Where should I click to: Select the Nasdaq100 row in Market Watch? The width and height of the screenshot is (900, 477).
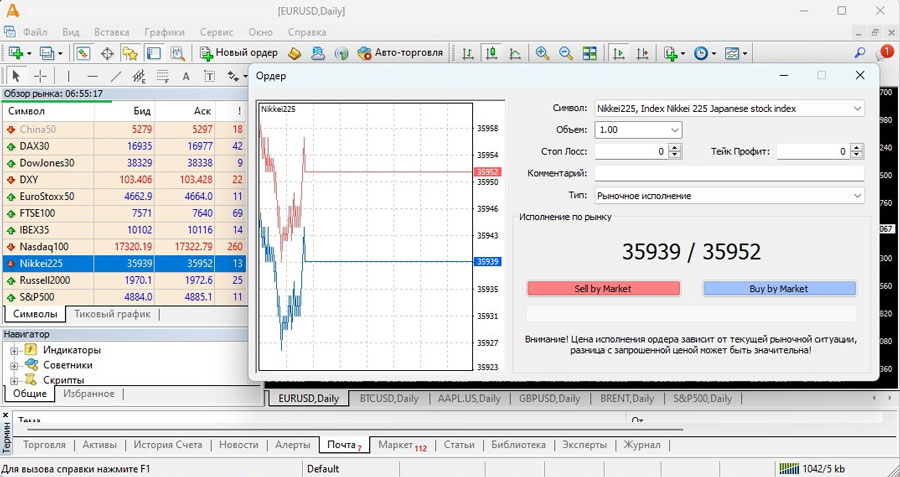pos(124,247)
